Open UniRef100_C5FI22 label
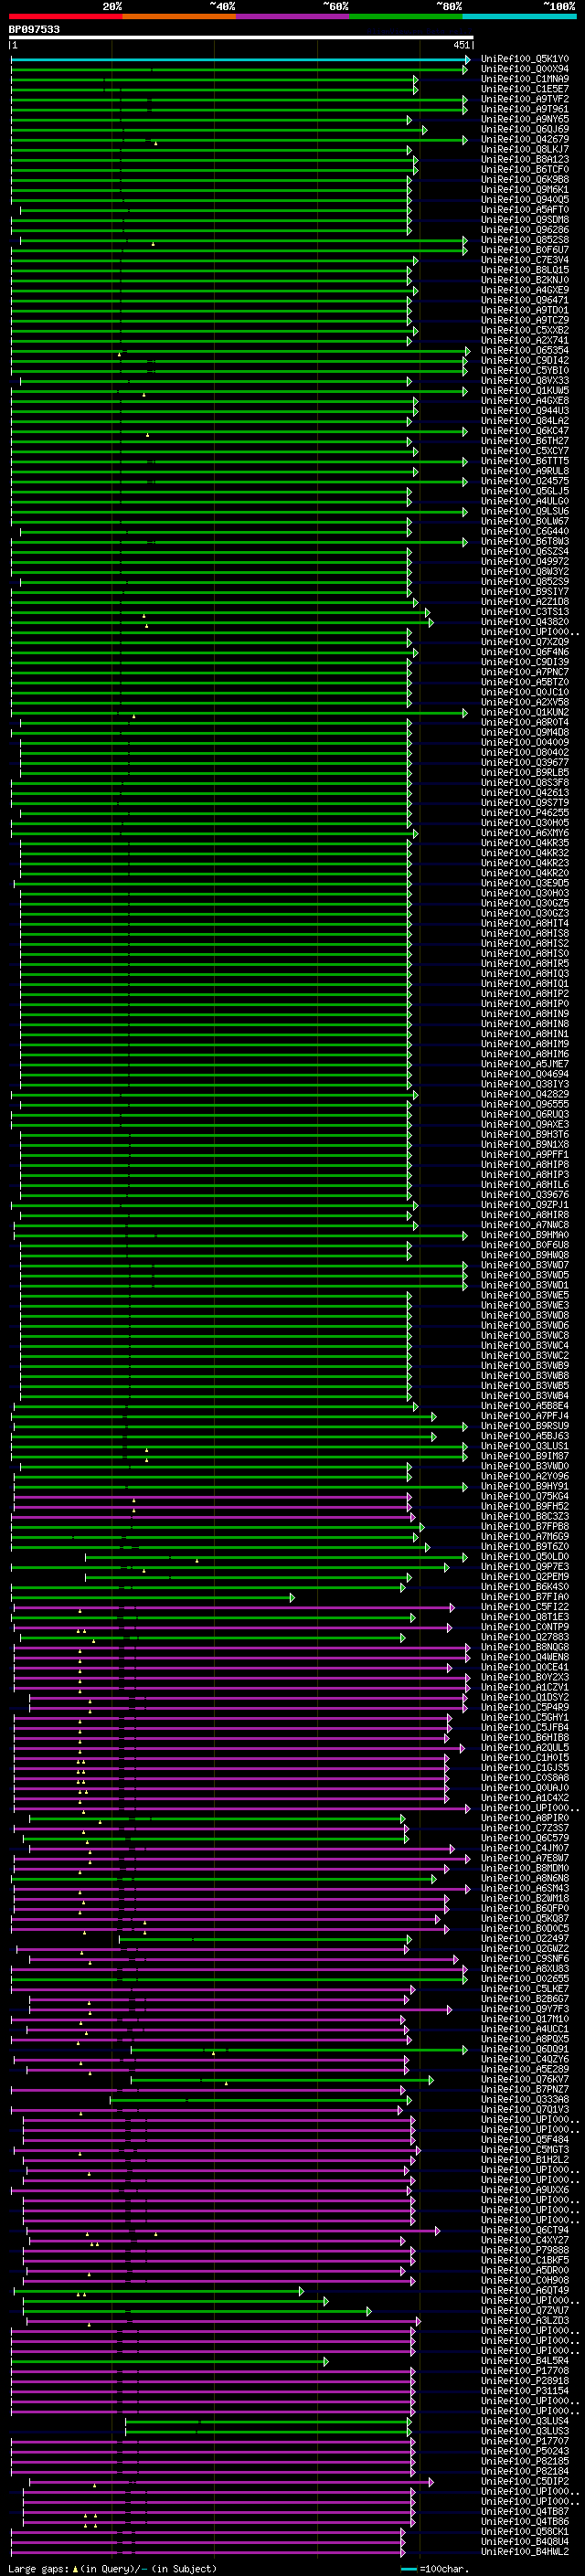The image size is (585, 2576). (x=524, y=1607)
